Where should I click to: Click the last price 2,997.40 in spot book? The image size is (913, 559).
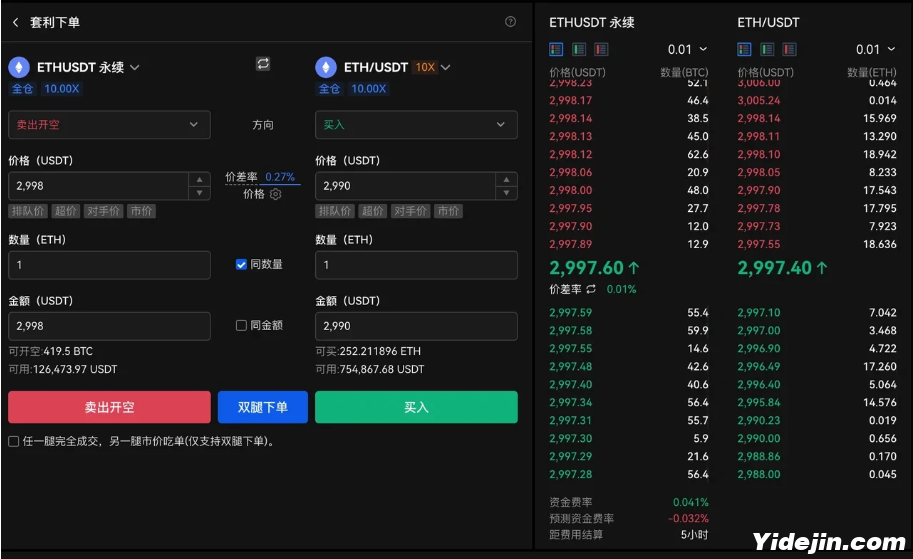click(x=774, y=268)
